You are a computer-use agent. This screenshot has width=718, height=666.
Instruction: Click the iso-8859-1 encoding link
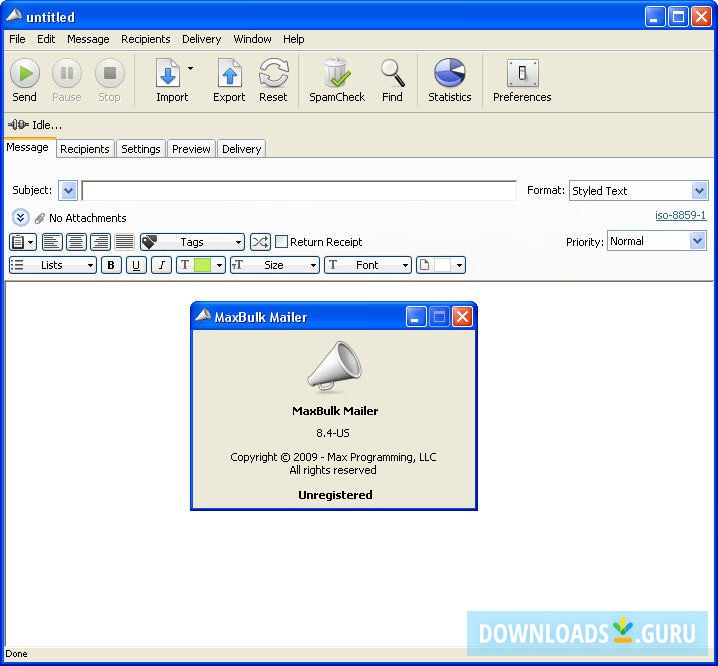680,215
